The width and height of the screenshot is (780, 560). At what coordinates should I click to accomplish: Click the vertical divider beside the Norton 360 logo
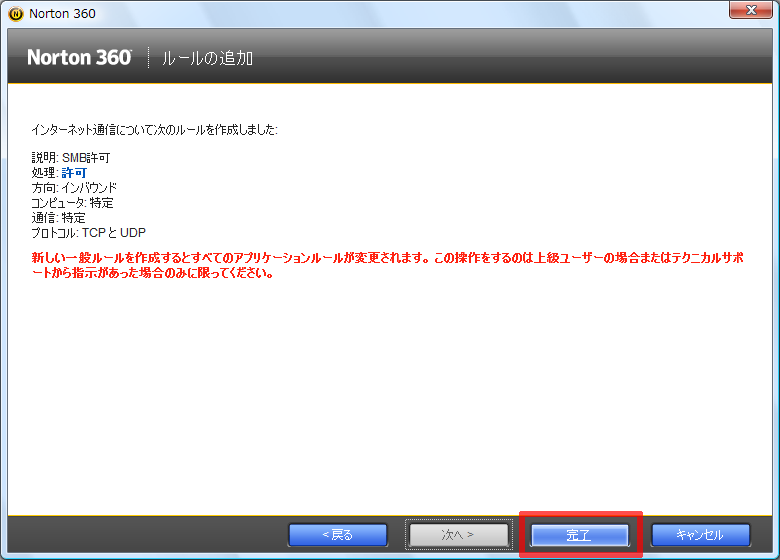(148, 58)
